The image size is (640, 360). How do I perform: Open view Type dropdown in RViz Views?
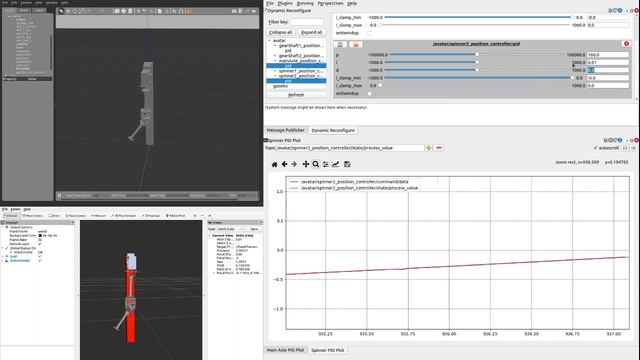230,229
